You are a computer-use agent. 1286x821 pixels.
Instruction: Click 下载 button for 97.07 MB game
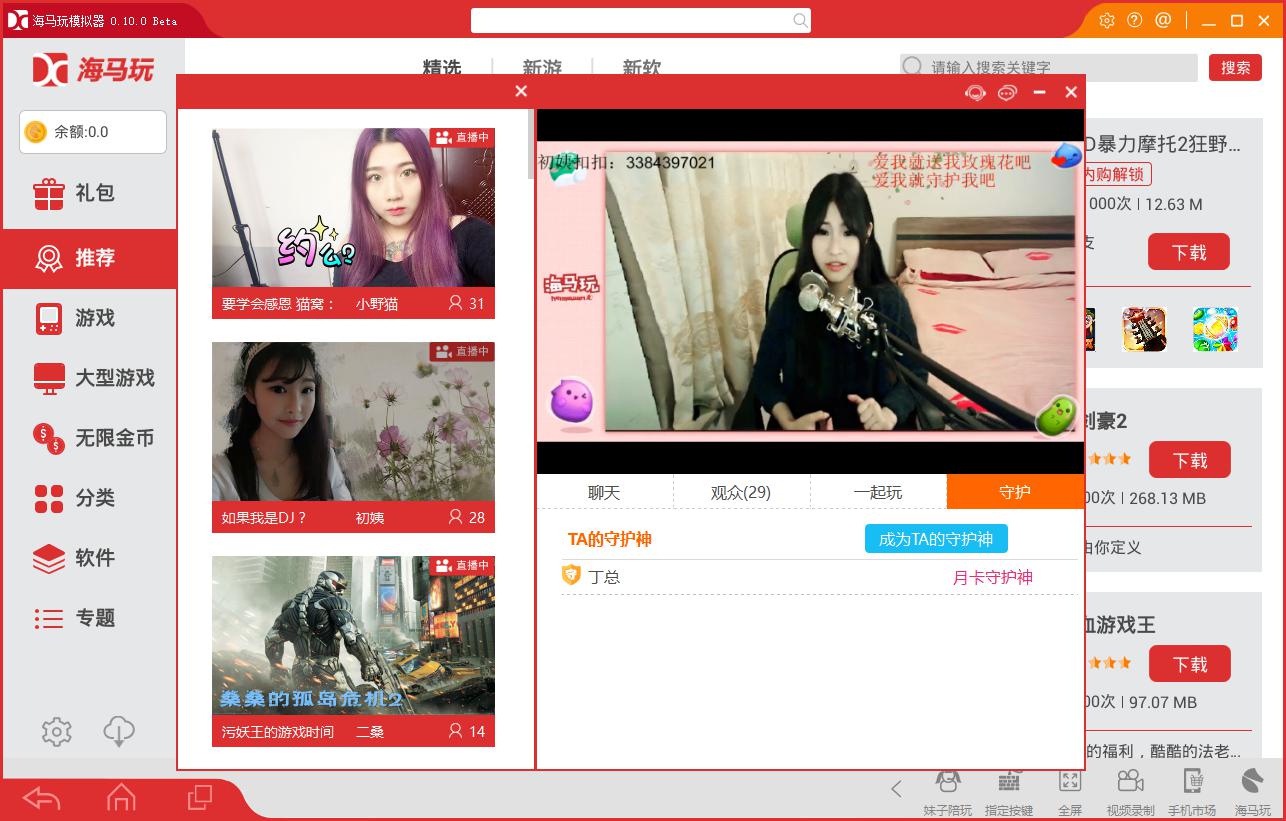(x=1189, y=664)
